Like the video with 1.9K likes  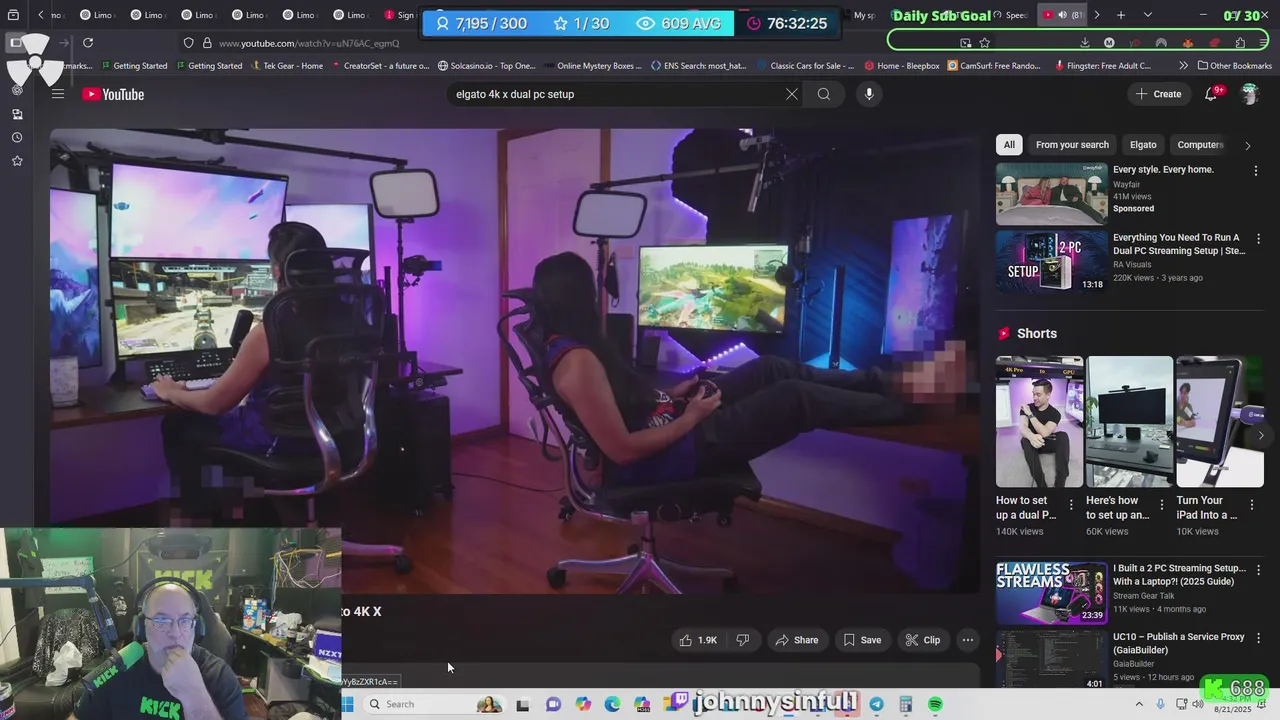(698, 640)
